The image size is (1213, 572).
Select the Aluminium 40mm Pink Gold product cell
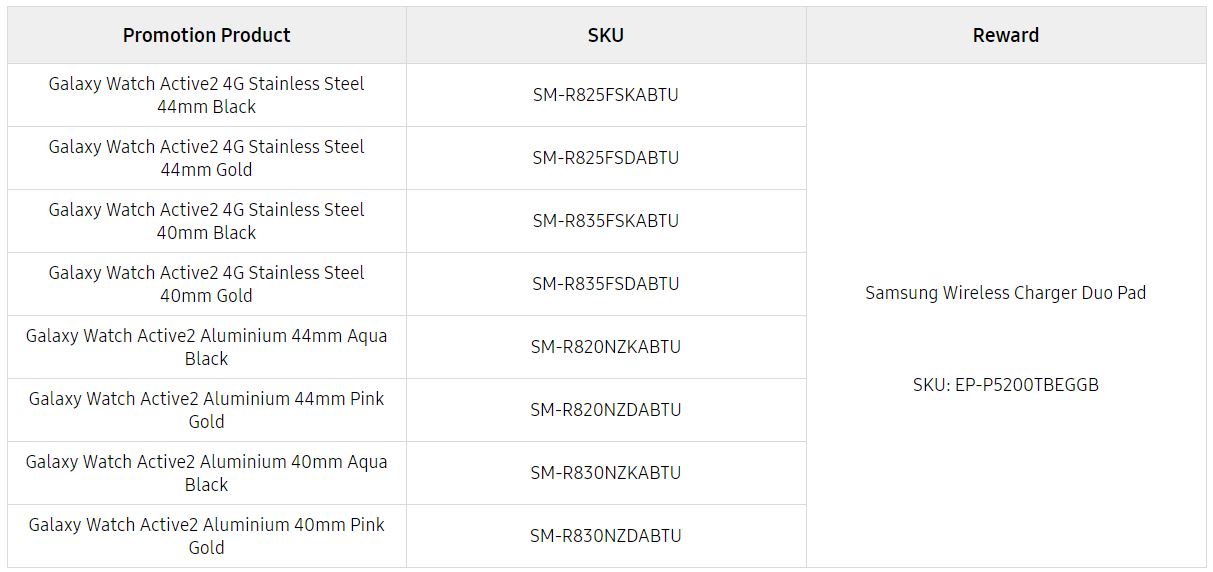click(x=206, y=536)
